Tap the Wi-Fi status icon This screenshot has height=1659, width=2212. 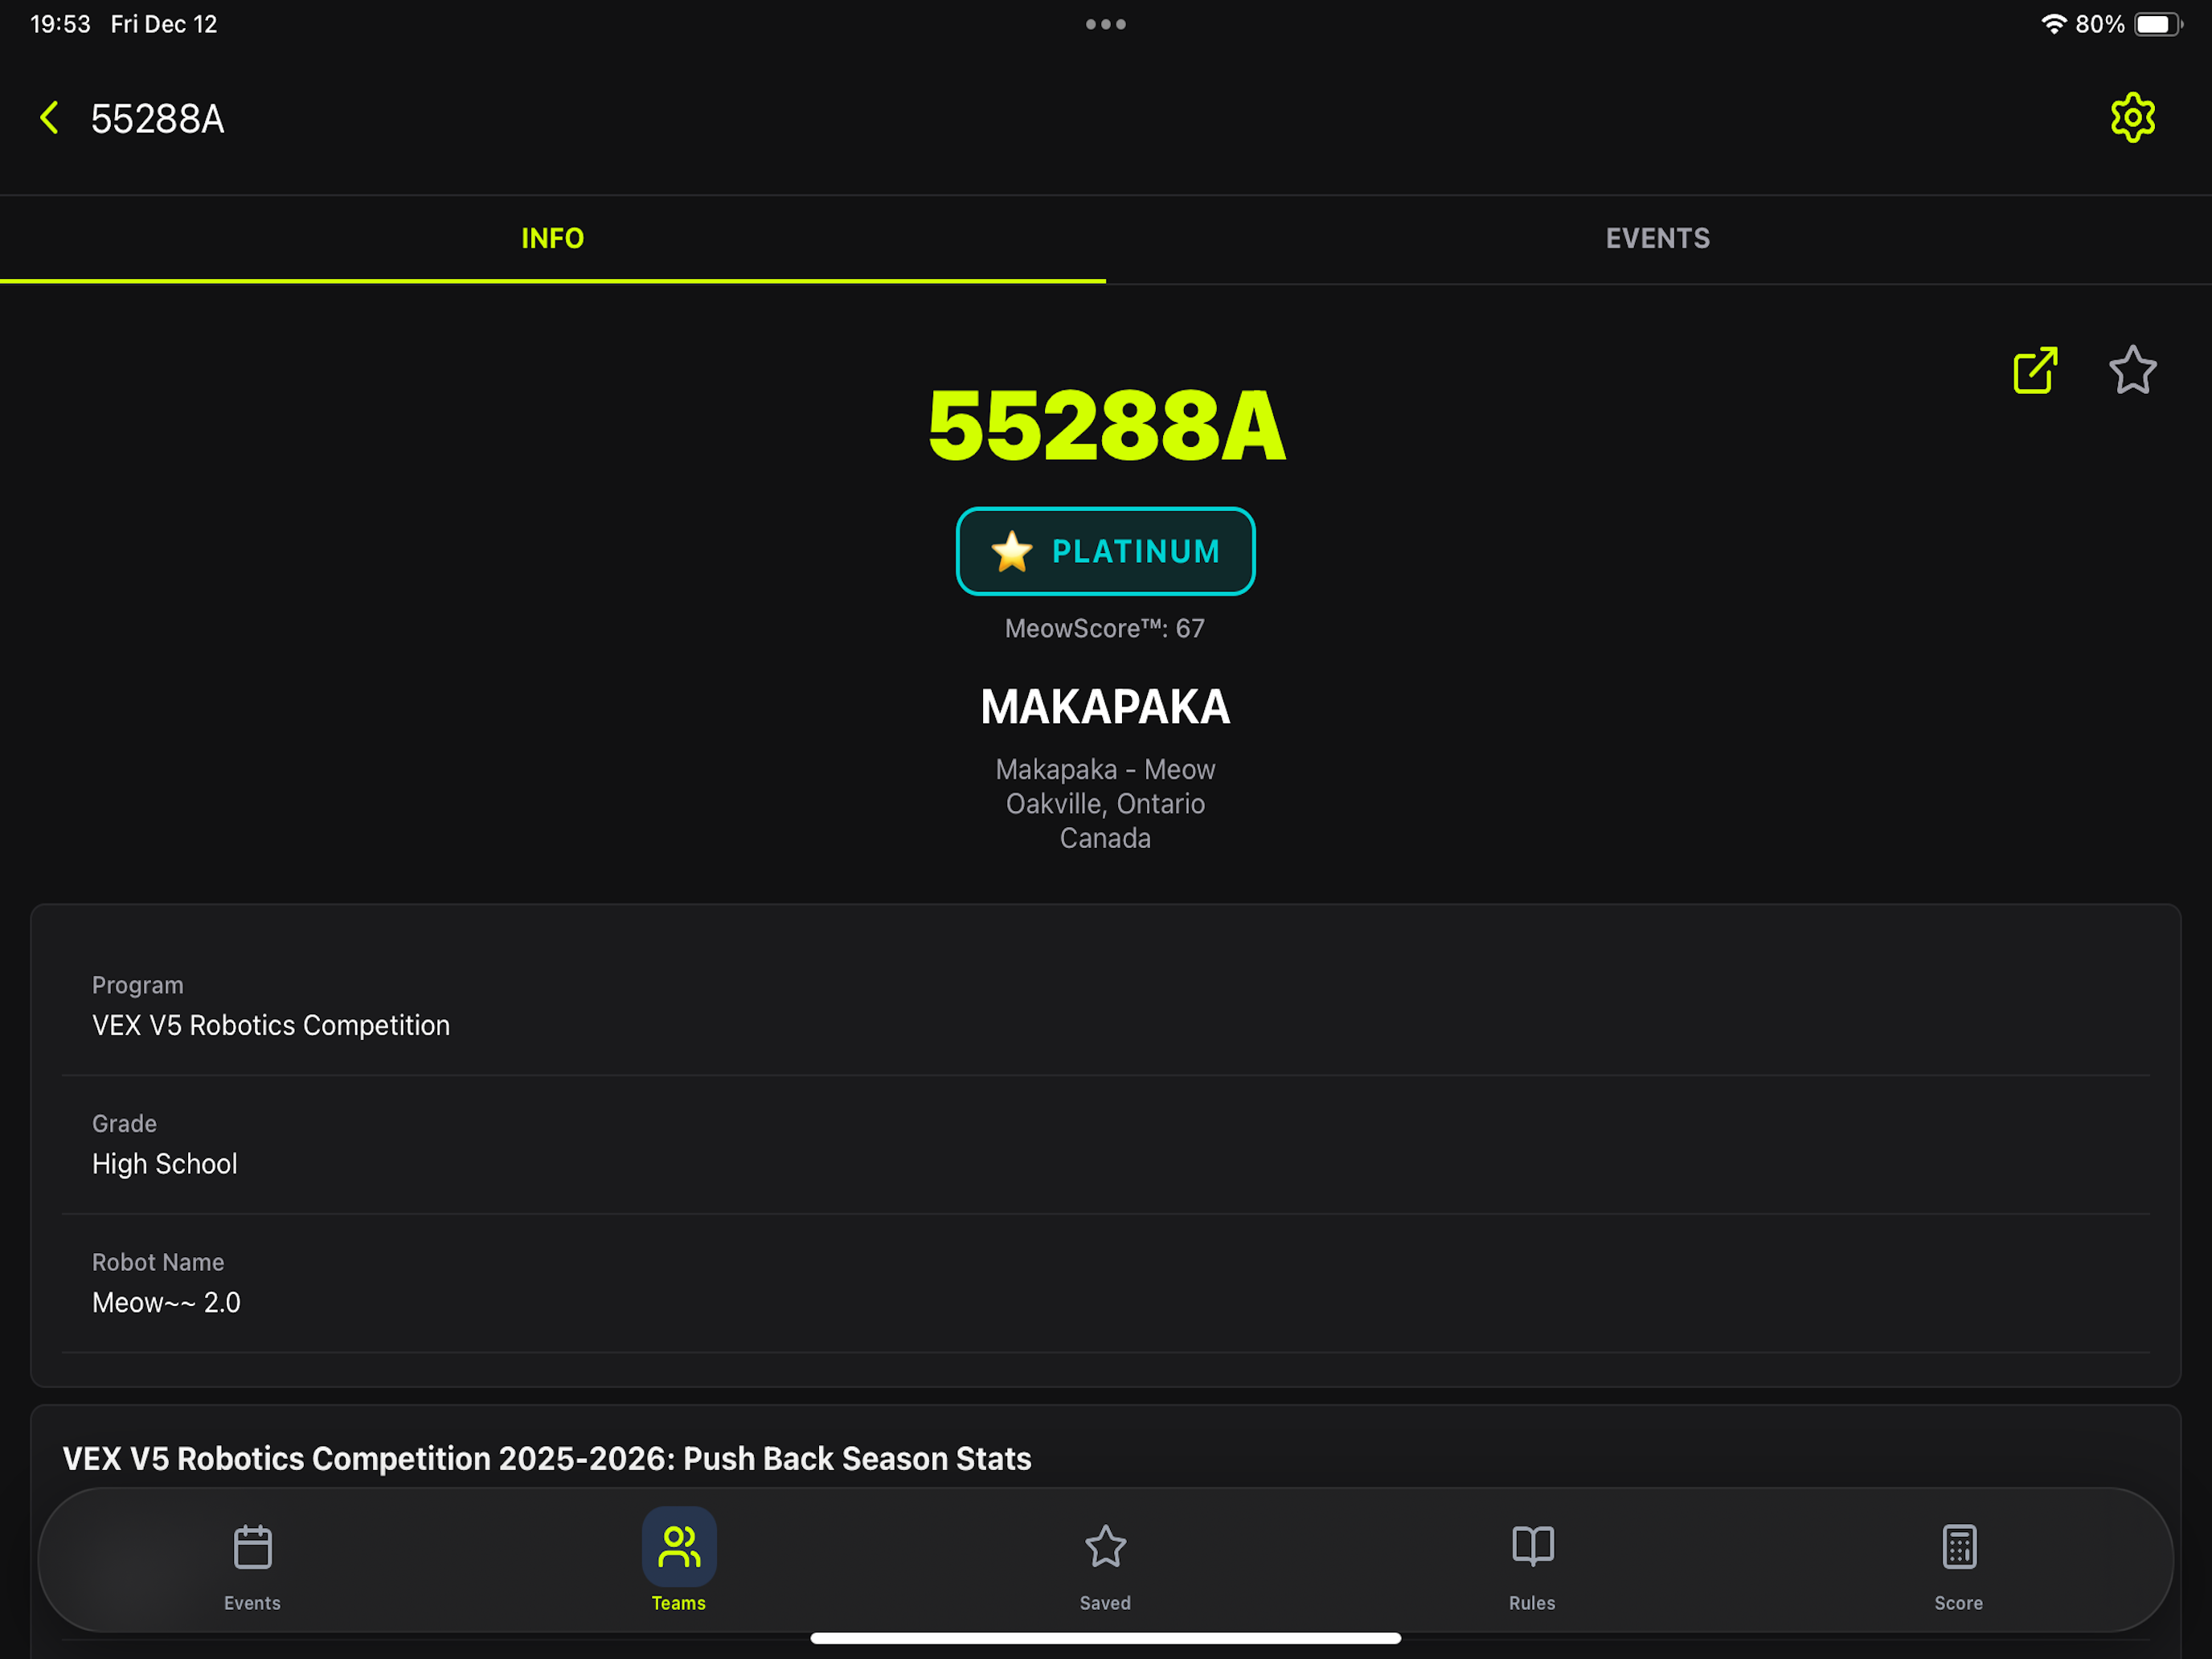(2053, 24)
